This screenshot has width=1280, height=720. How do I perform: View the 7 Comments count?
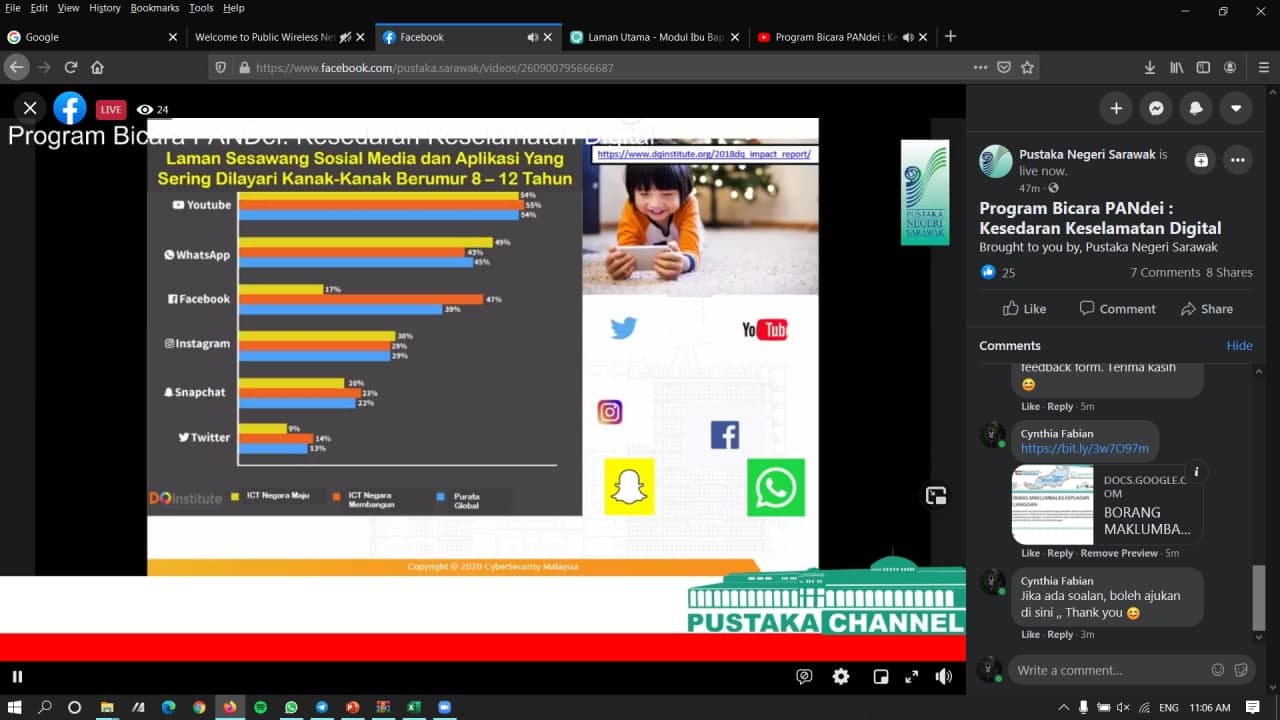tap(1165, 272)
